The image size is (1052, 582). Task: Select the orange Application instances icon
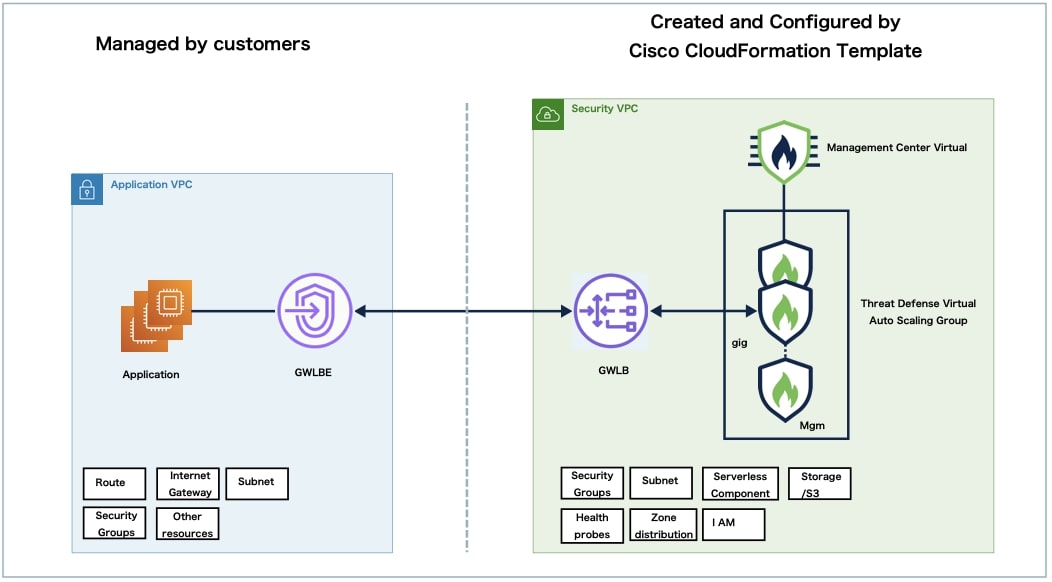point(156,316)
